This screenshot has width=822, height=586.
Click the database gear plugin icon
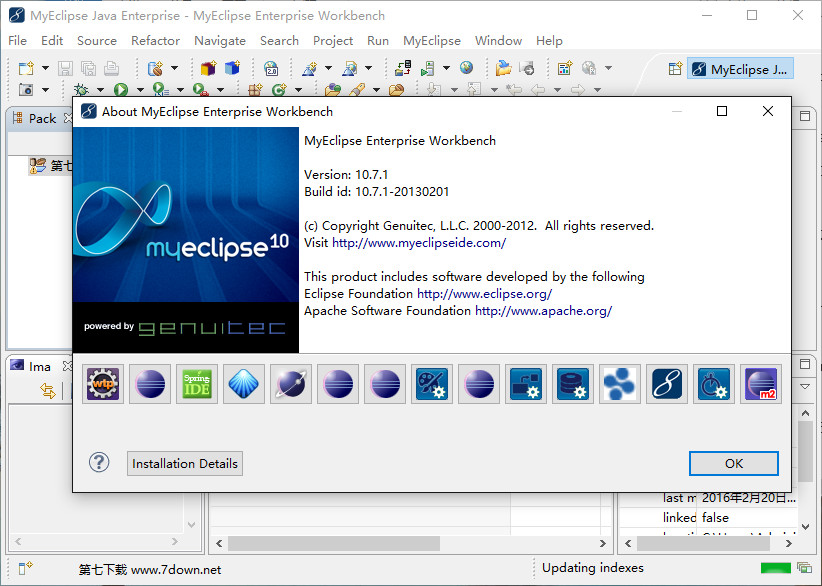point(573,384)
